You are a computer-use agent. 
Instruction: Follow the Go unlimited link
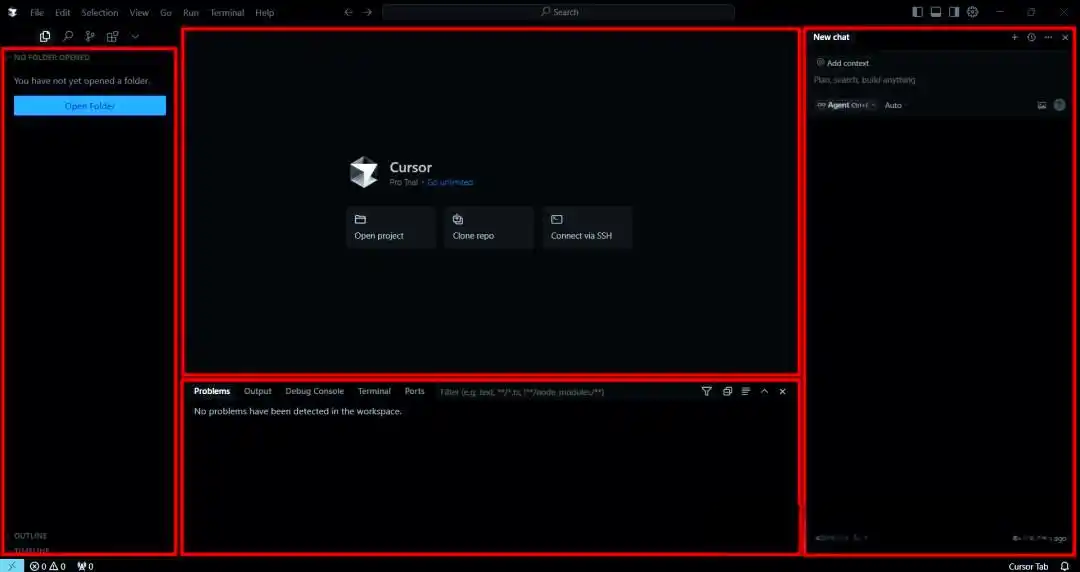click(x=450, y=183)
